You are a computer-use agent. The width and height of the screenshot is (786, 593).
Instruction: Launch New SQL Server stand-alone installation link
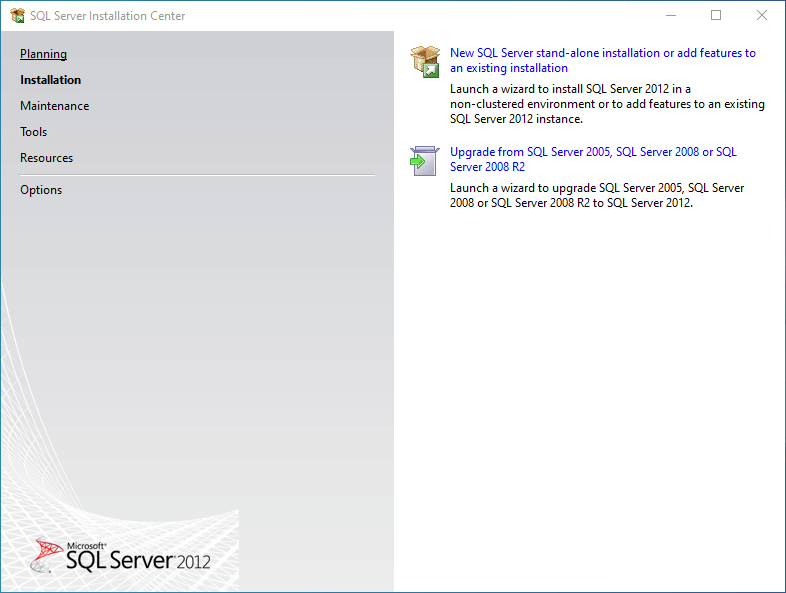tap(603, 60)
